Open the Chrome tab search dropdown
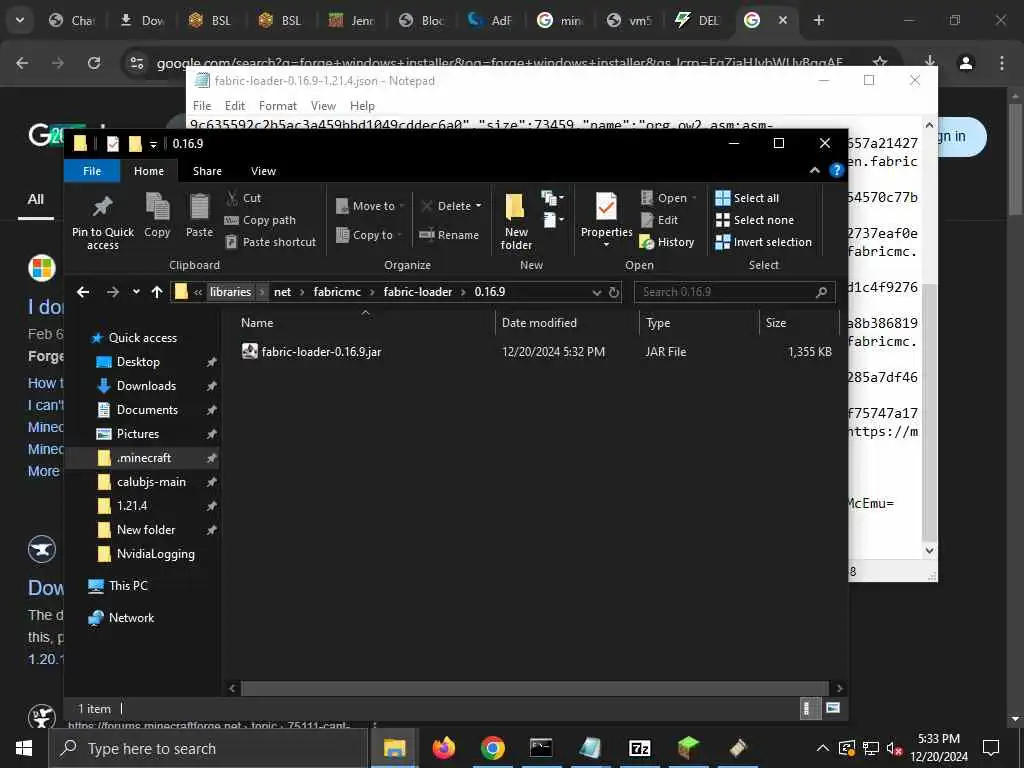This screenshot has width=1024, height=768. [x=20, y=20]
